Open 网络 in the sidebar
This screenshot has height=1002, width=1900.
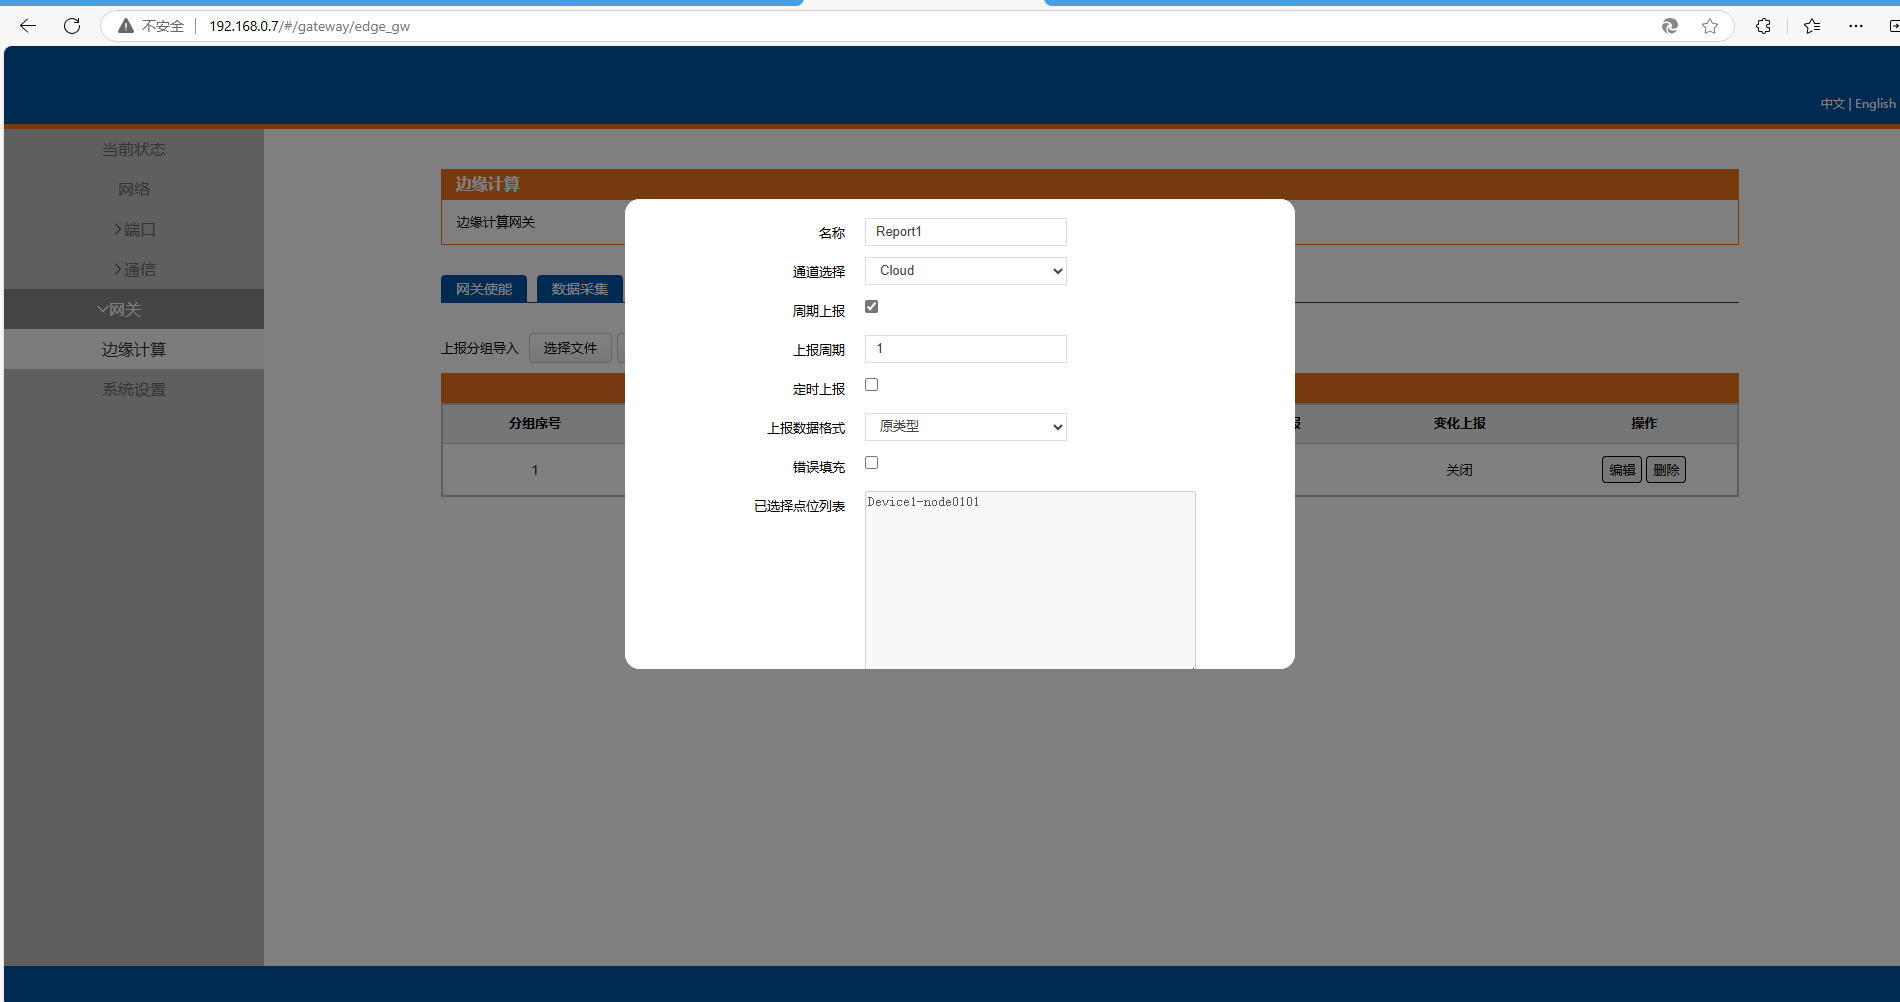(134, 189)
